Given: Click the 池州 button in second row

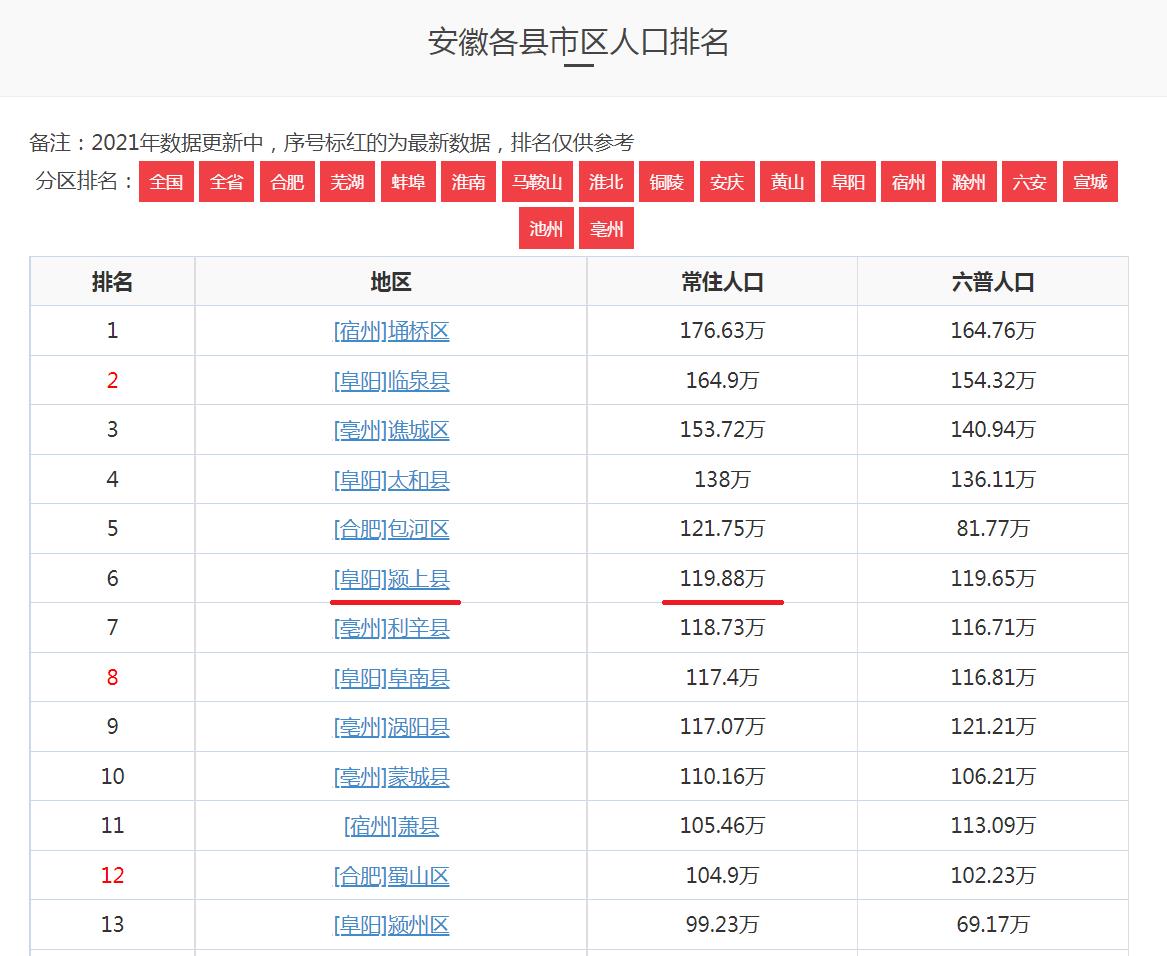Looking at the screenshot, I should click(546, 229).
